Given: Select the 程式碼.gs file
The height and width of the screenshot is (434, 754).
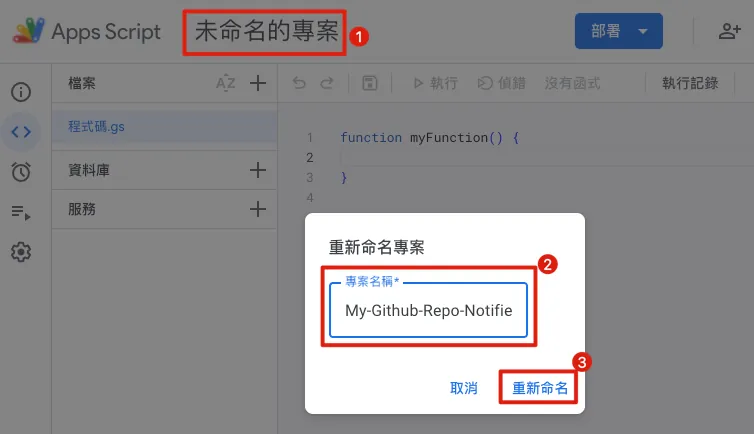Looking at the screenshot, I should [x=97, y=127].
